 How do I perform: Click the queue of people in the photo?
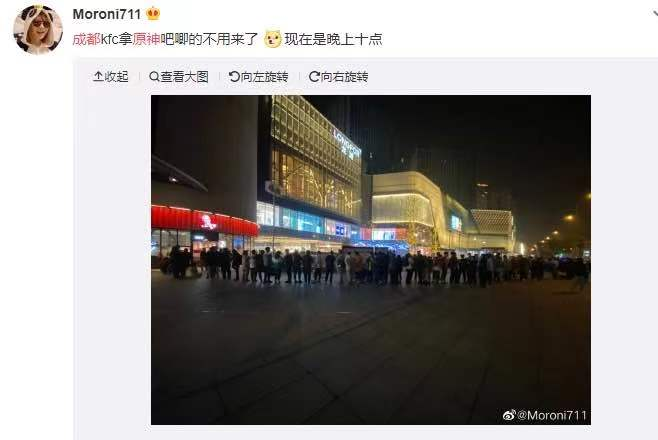click(373, 266)
